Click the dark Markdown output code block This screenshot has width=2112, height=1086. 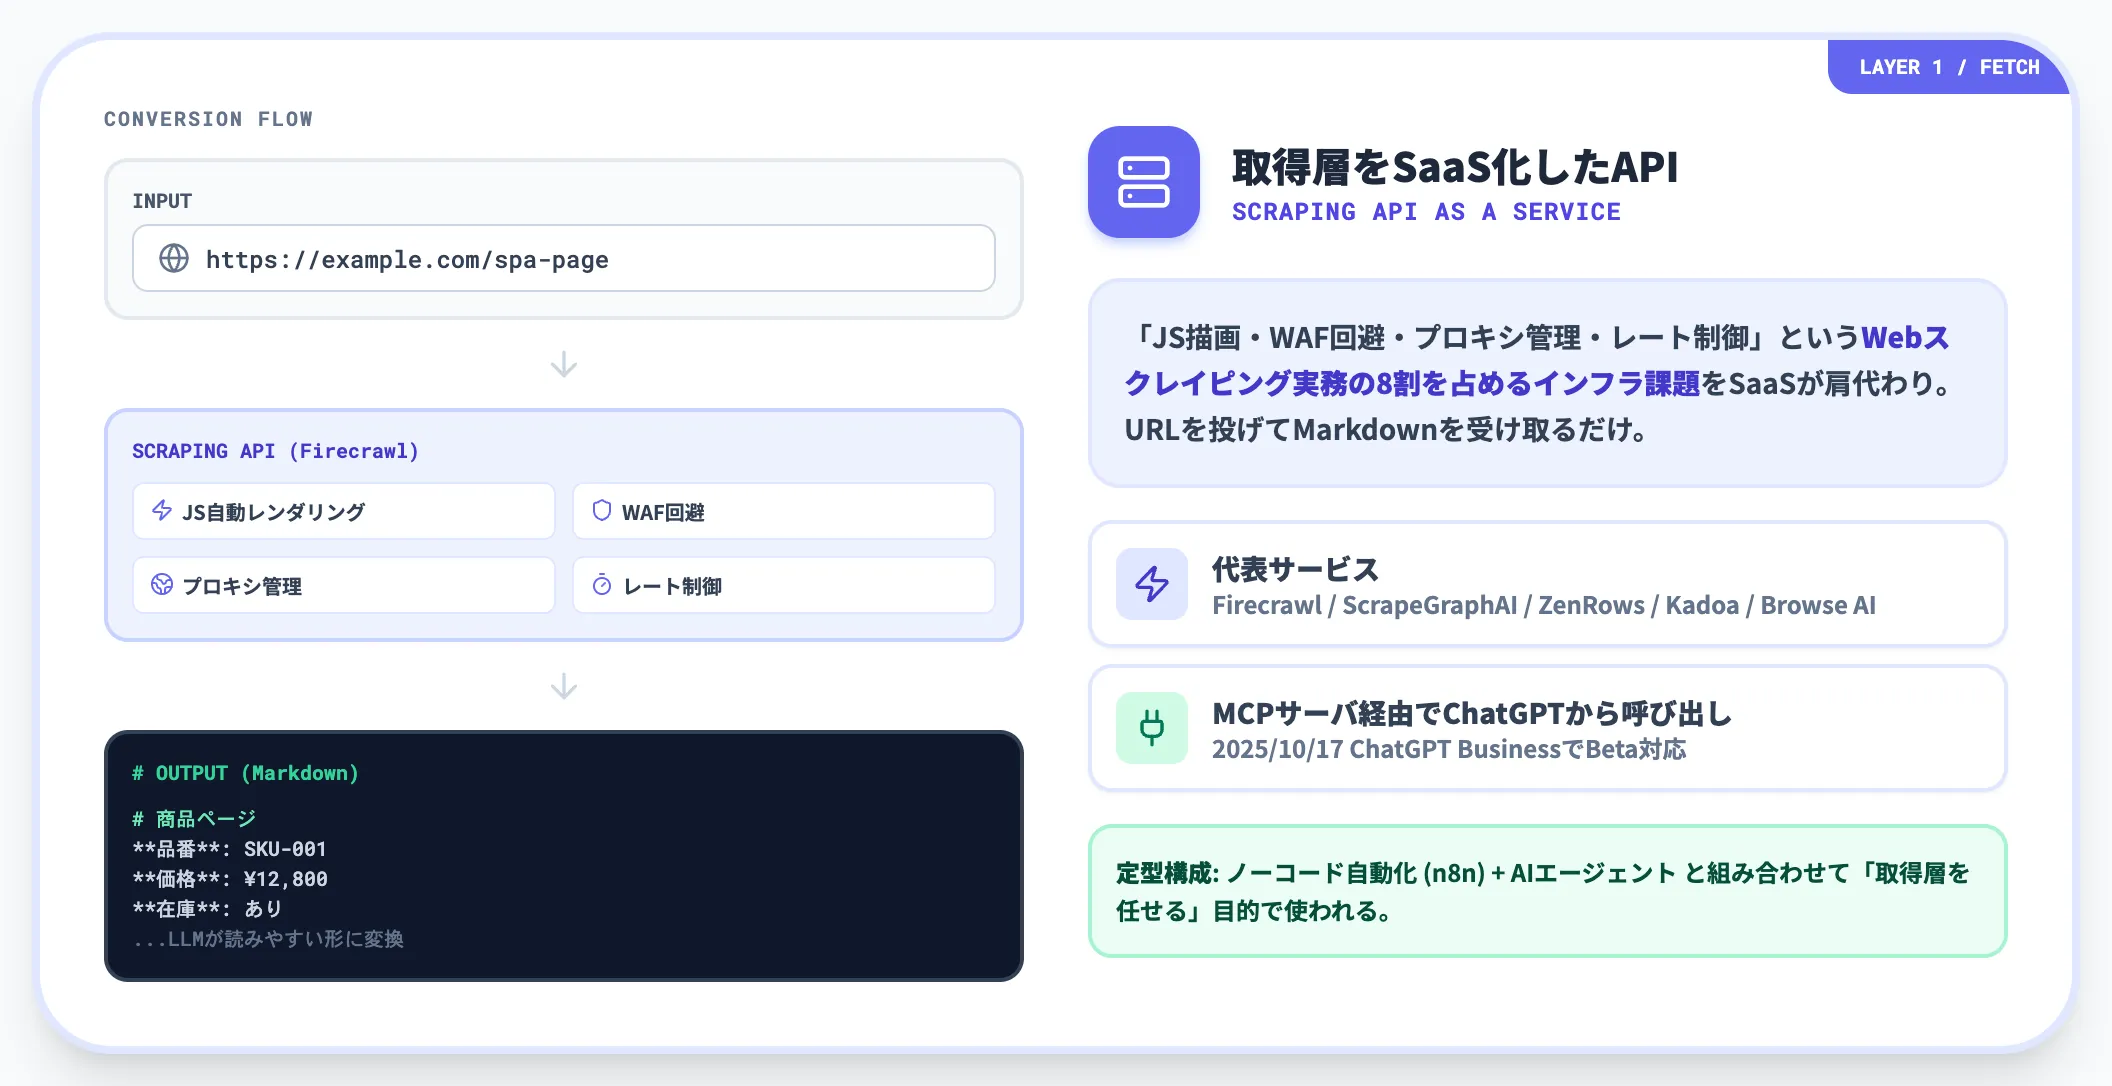coord(564,856)
